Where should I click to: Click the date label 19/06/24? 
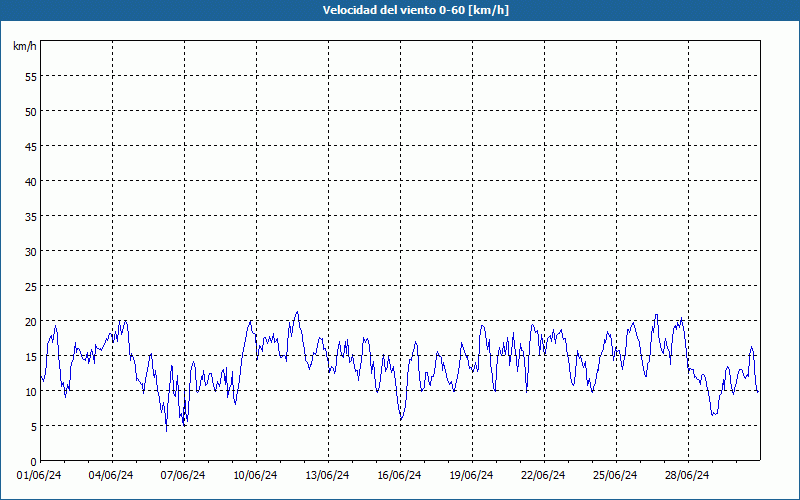point(471,475)
